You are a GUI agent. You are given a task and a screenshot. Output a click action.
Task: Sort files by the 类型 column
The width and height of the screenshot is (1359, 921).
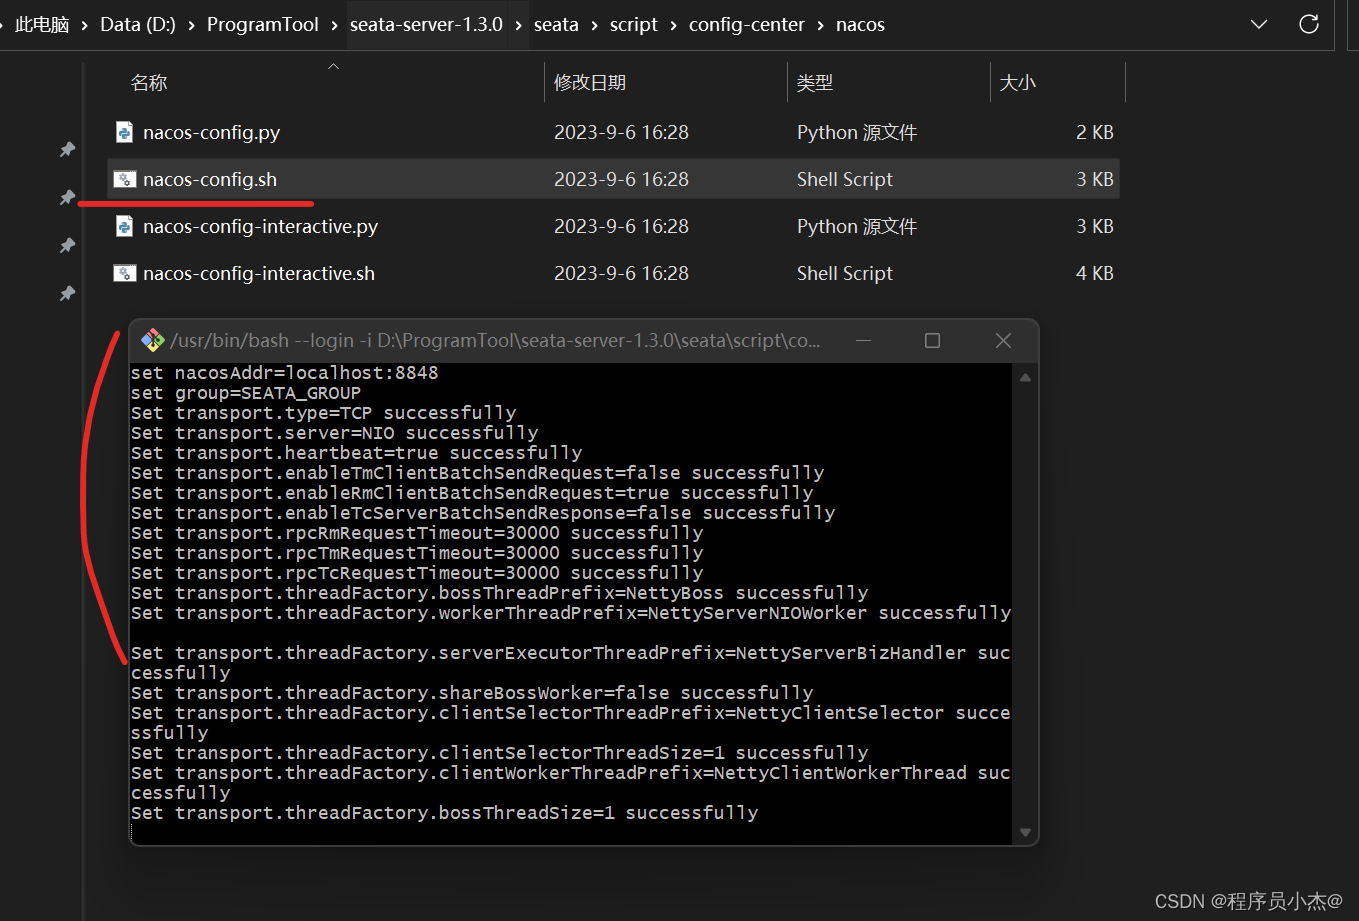pyautogui.click(x=815, y=83)
